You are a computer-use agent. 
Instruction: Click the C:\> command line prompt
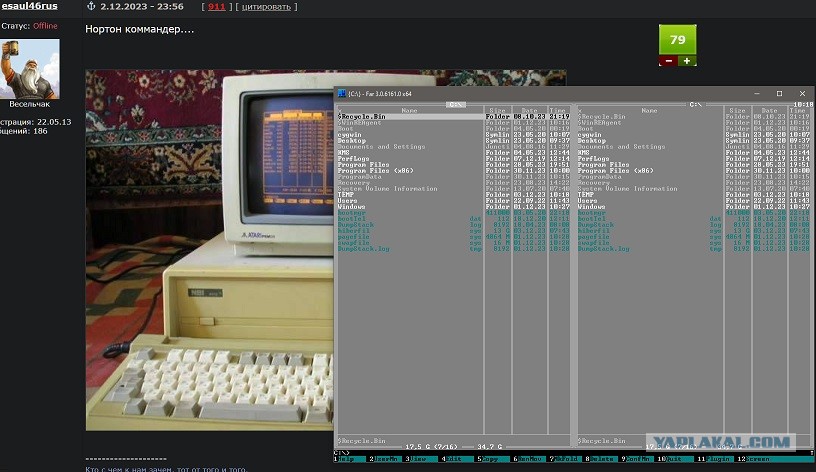(342, 453)
